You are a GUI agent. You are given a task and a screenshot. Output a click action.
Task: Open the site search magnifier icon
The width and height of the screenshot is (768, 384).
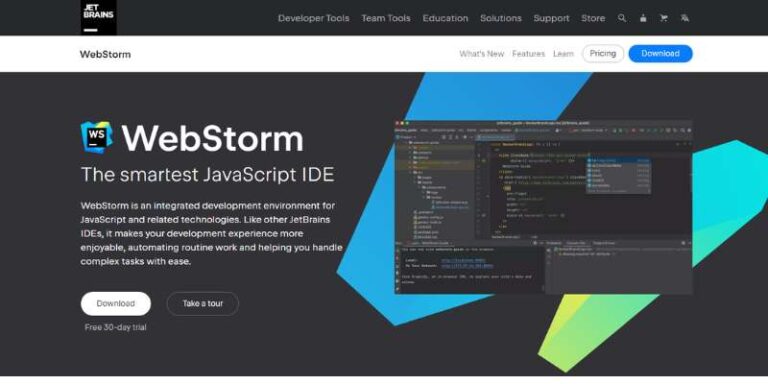point(622,18)
